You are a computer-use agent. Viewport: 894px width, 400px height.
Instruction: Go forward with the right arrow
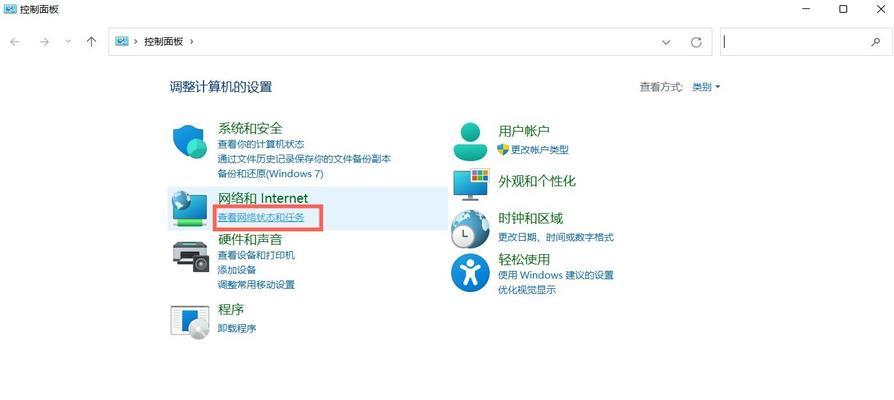[44, 42]
